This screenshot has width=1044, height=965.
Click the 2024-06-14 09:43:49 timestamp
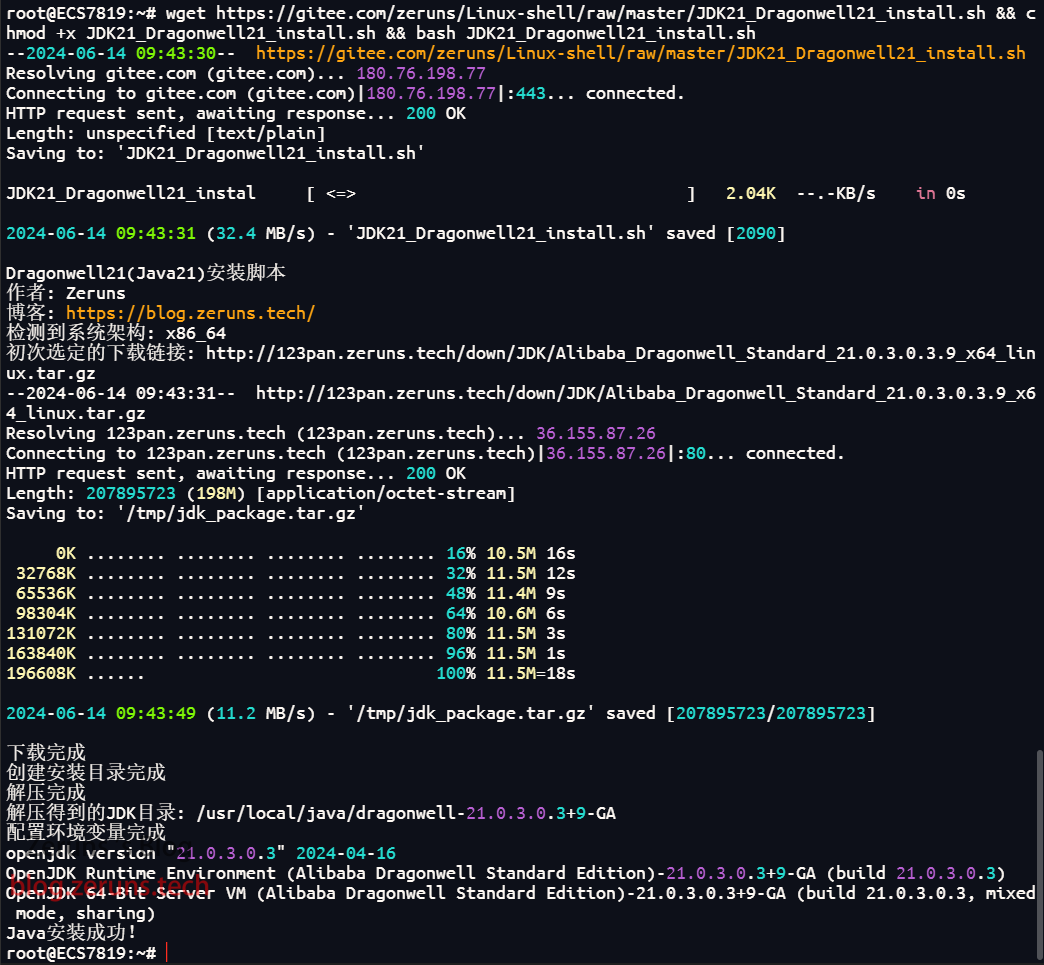click(x=101, y=713)
